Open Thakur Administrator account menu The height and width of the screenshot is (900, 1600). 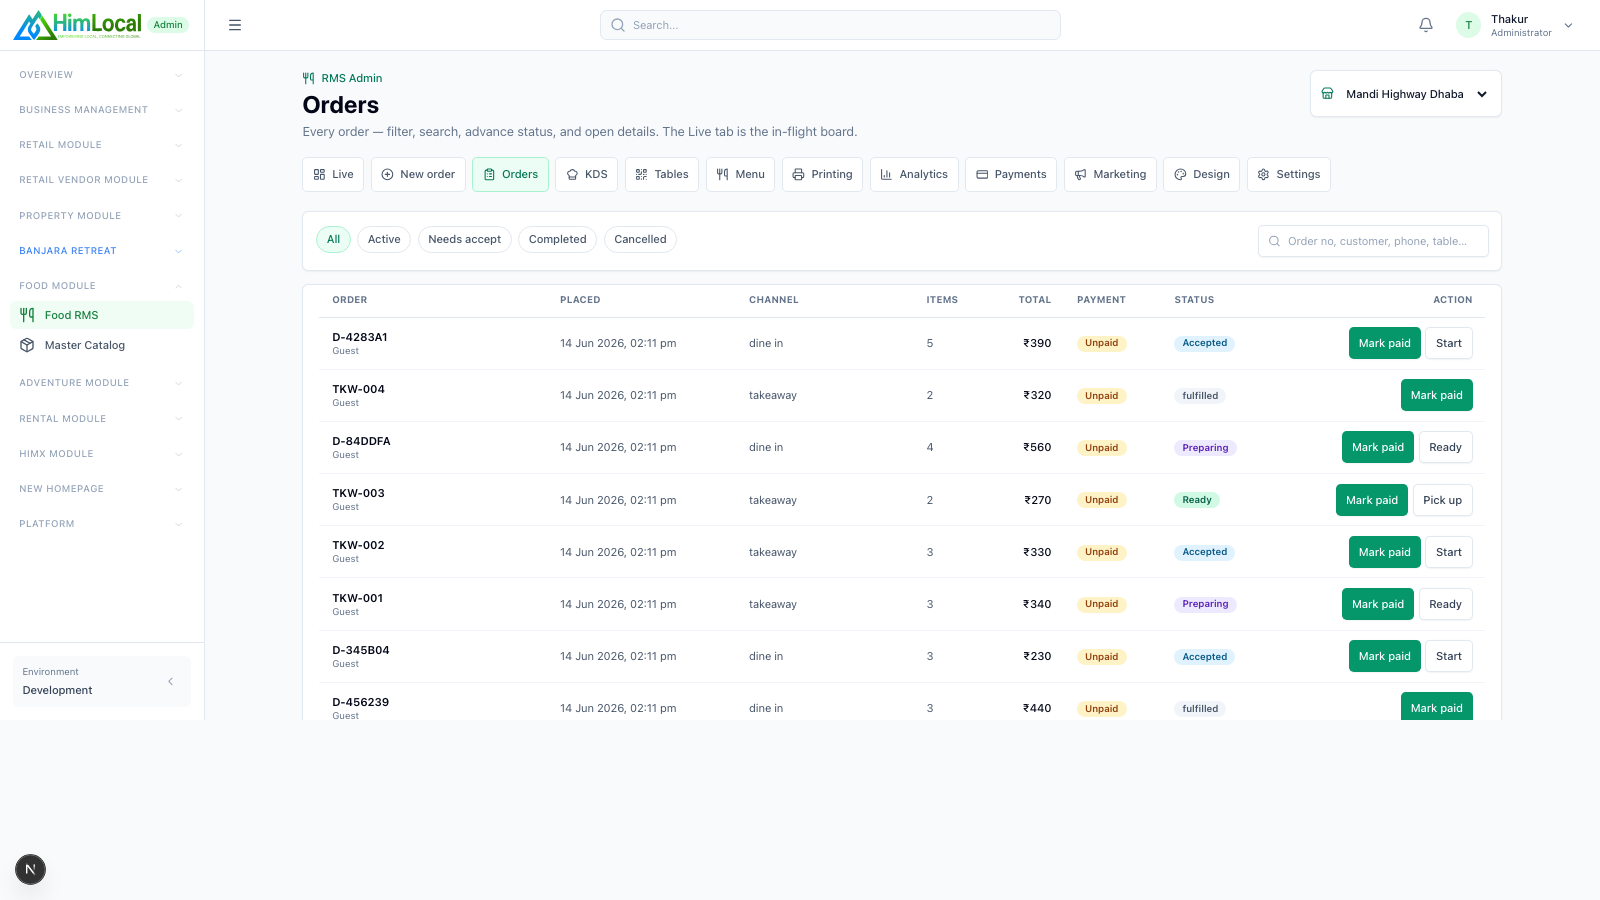1515,25
